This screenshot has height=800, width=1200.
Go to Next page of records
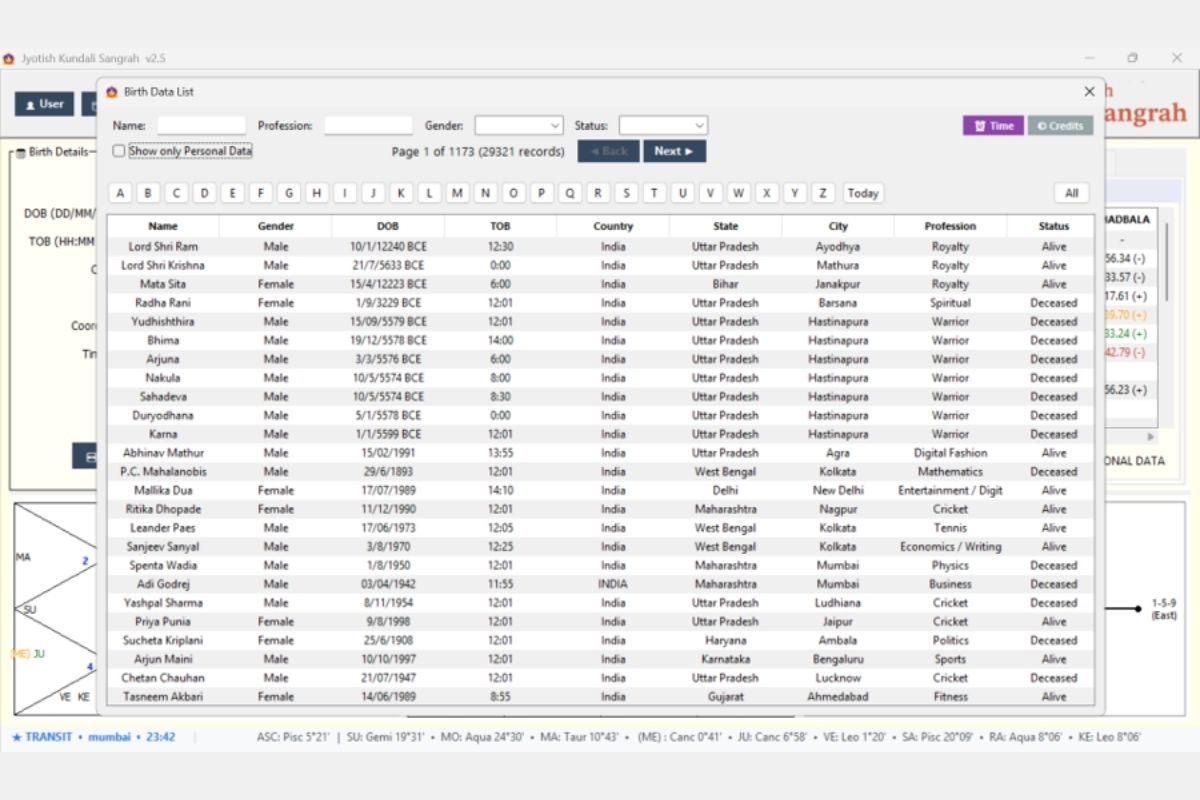[675, 151]
